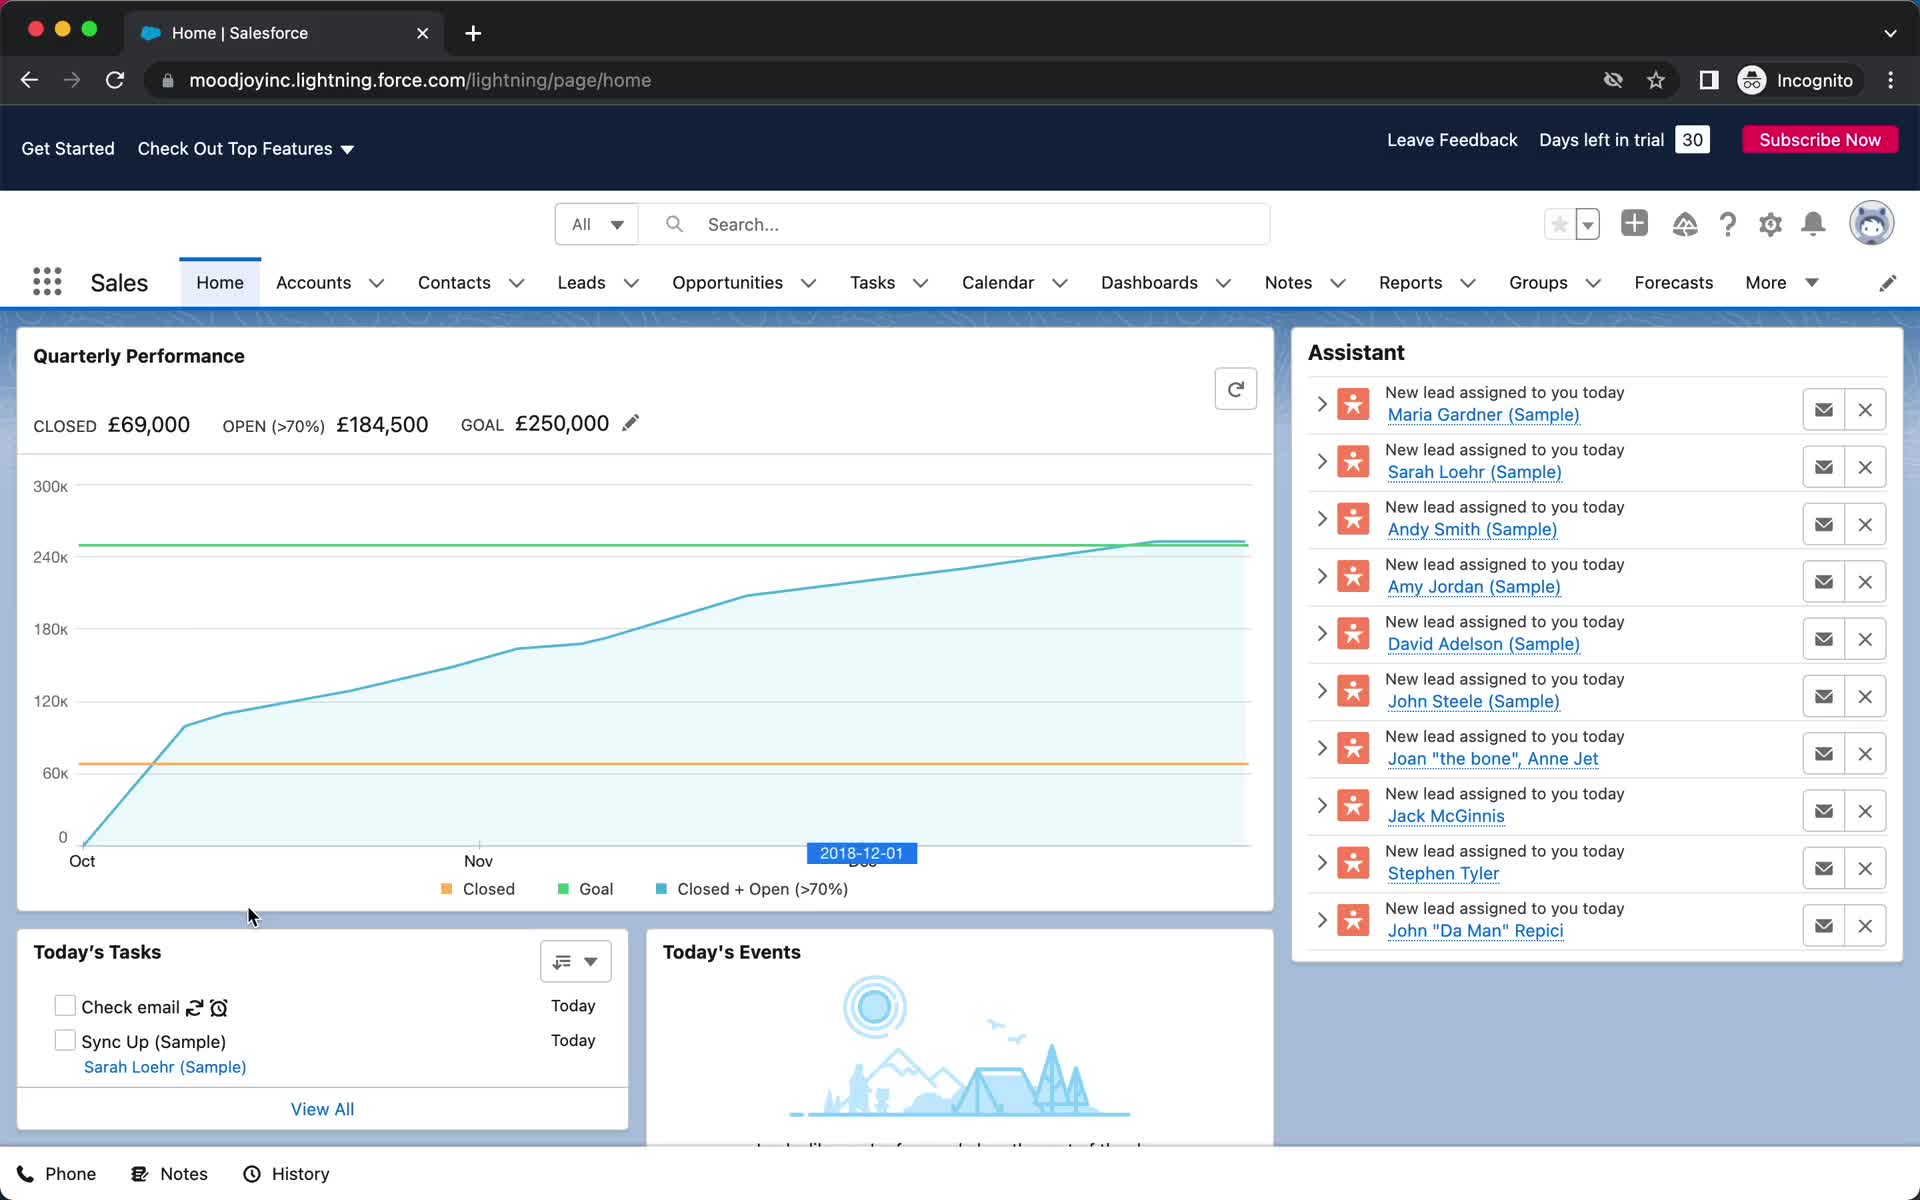Open the Dashboards tab
The width and height of the screenshot is (1920, 1200).
pyautogui.click(x=1149, y=283)
